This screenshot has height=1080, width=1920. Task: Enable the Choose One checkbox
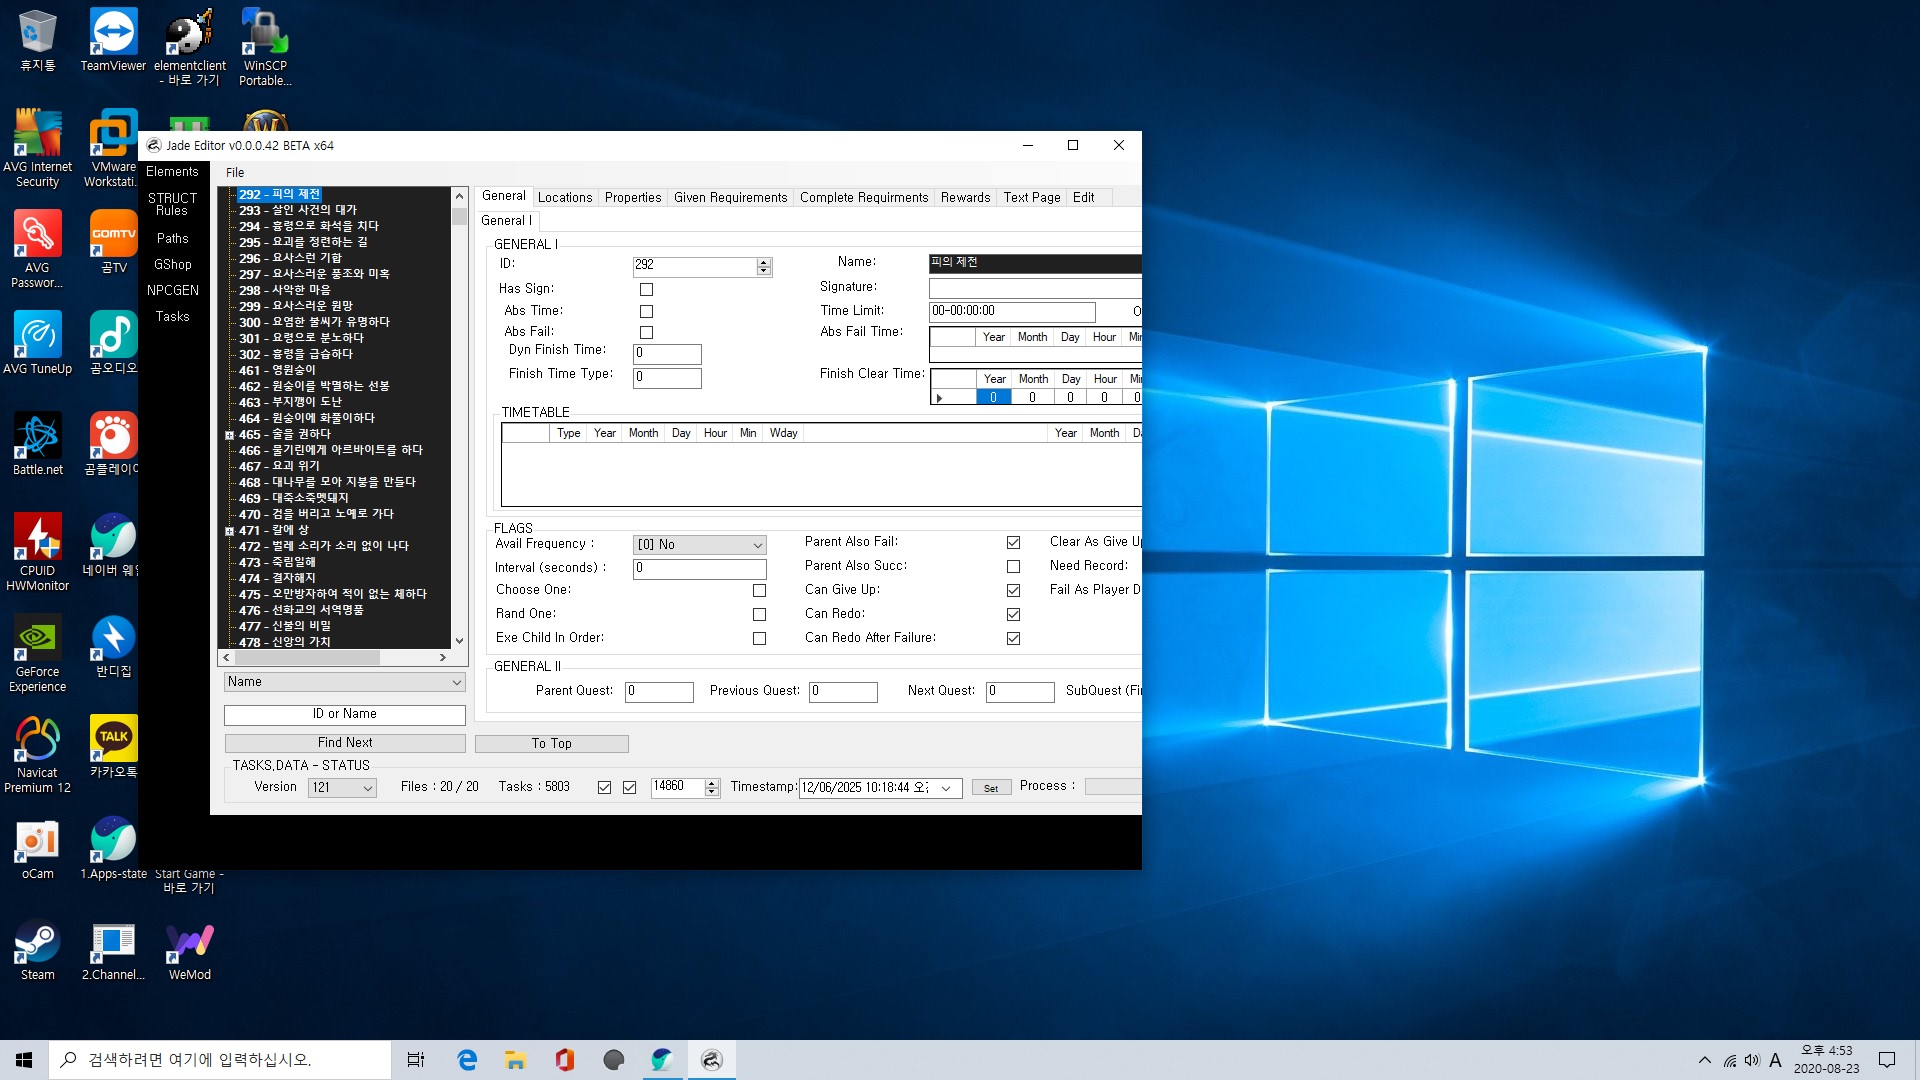[759, 591]
